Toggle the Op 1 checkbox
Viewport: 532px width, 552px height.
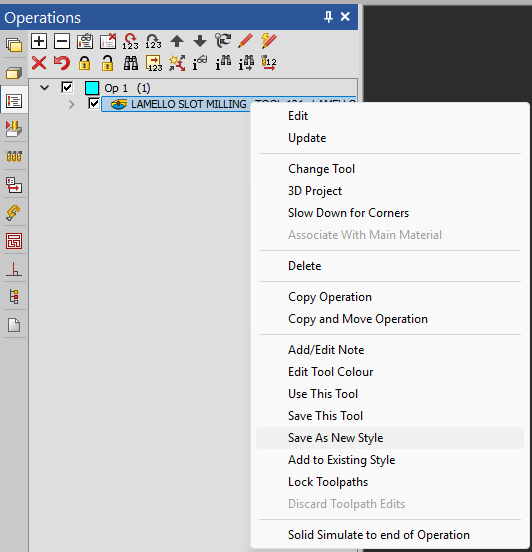tap(67, 87)
